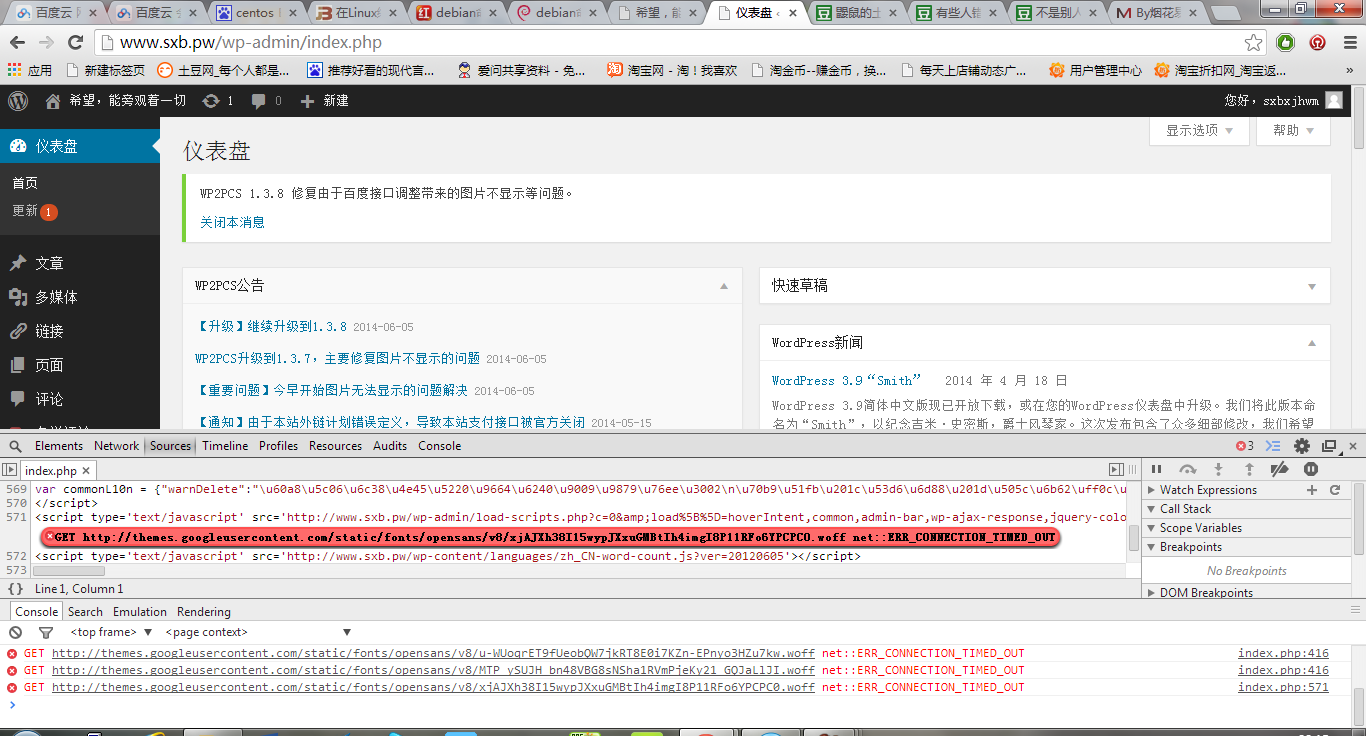This screenshot has height=736, width=1366.
Task: Open the 显示选项 screen options dropdown
Action: [x=1200, y=131]
